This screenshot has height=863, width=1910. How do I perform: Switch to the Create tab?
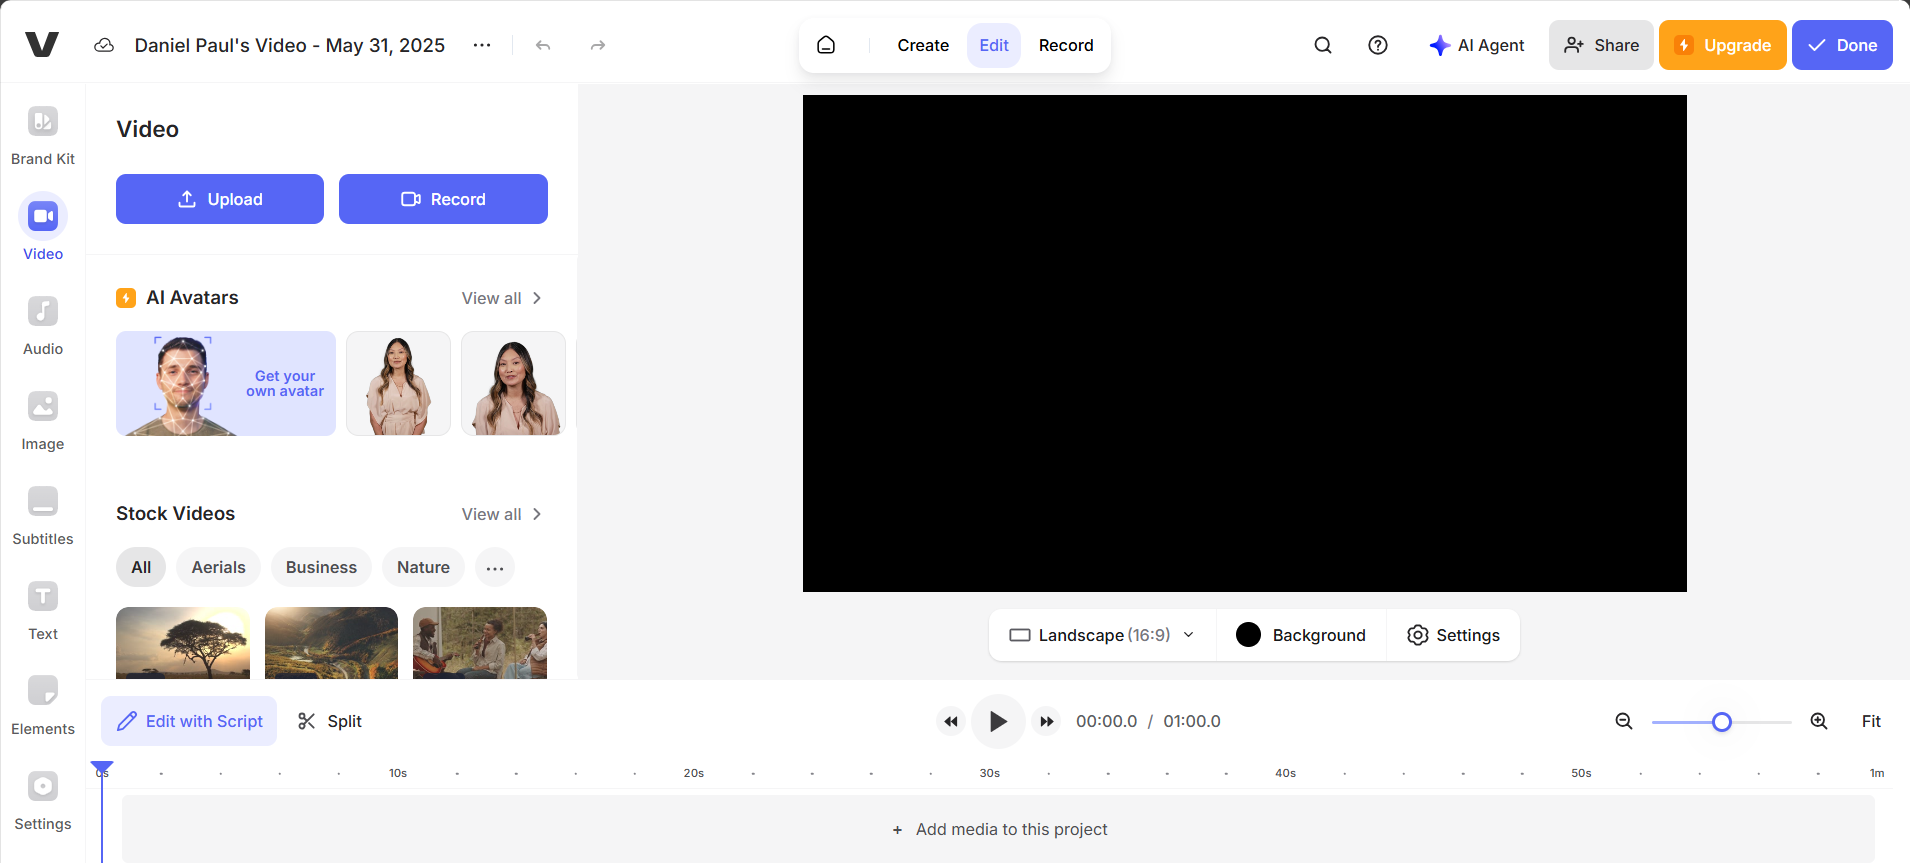(923, 45)
